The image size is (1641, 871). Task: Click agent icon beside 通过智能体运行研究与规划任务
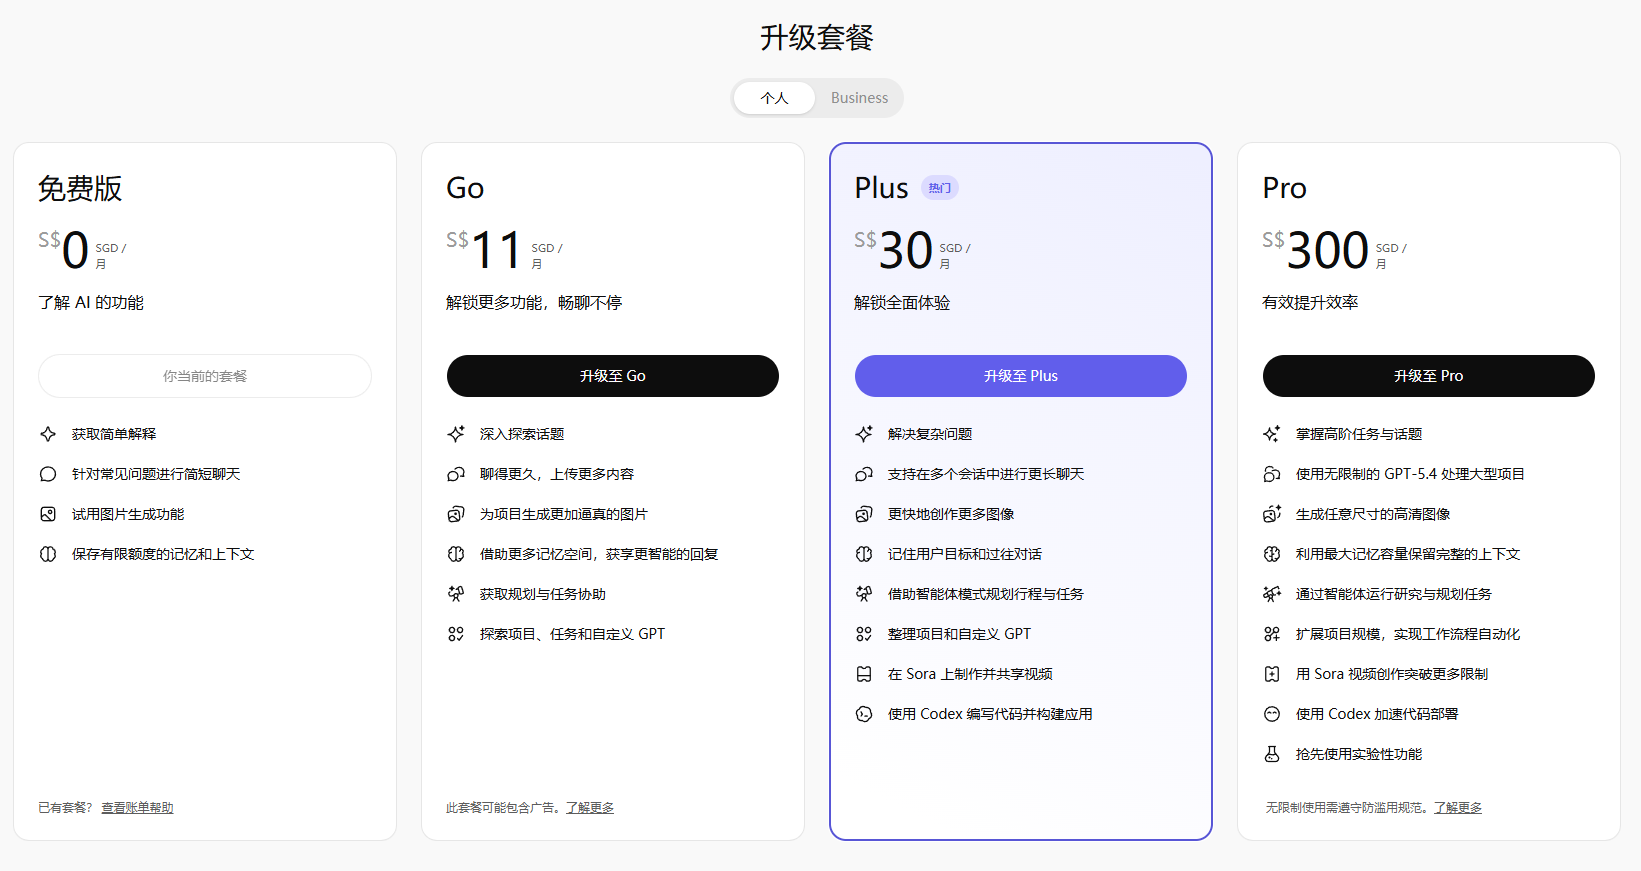(1272, 594)
